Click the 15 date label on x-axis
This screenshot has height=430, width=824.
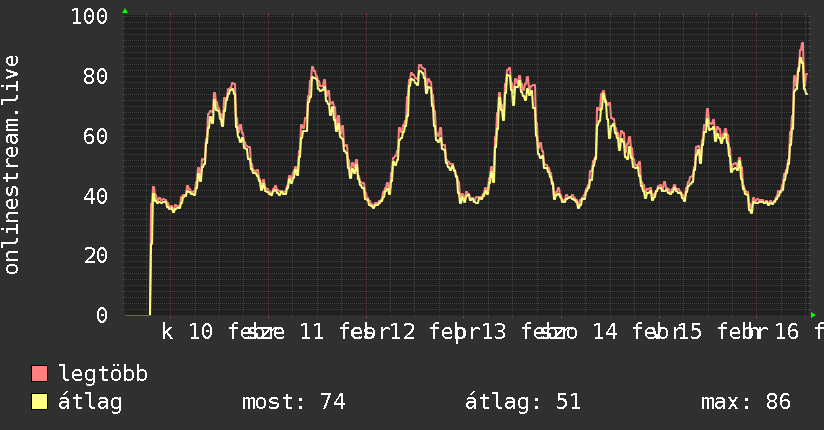click(x=689, y=332)
